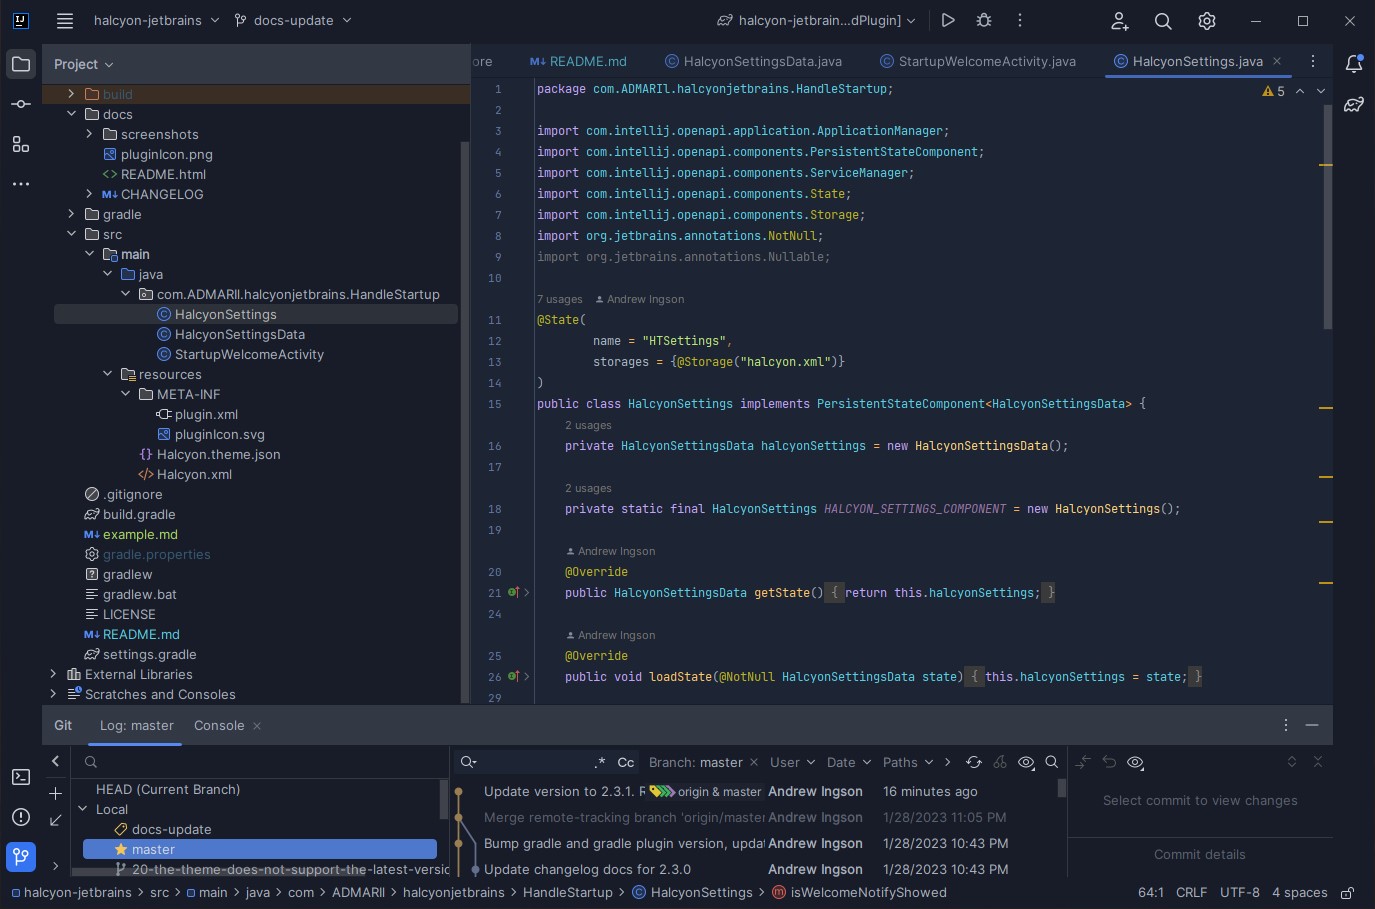Open Date filter dropdown in Git log

(849, 762)
